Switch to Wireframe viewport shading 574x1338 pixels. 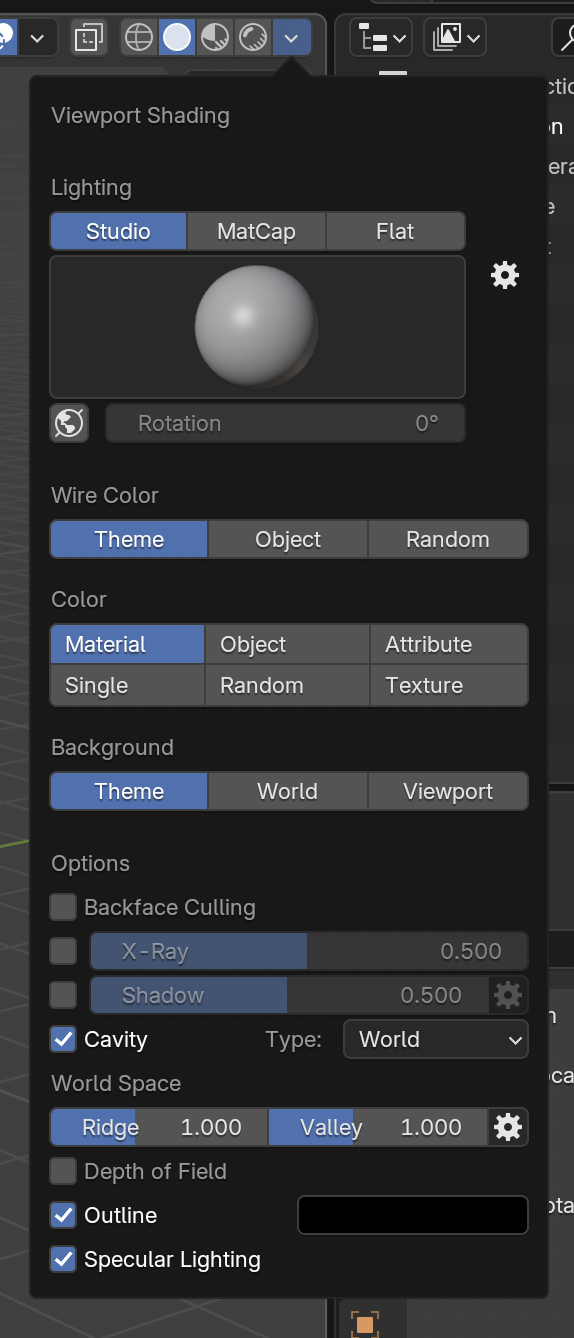tap(138, 38)
